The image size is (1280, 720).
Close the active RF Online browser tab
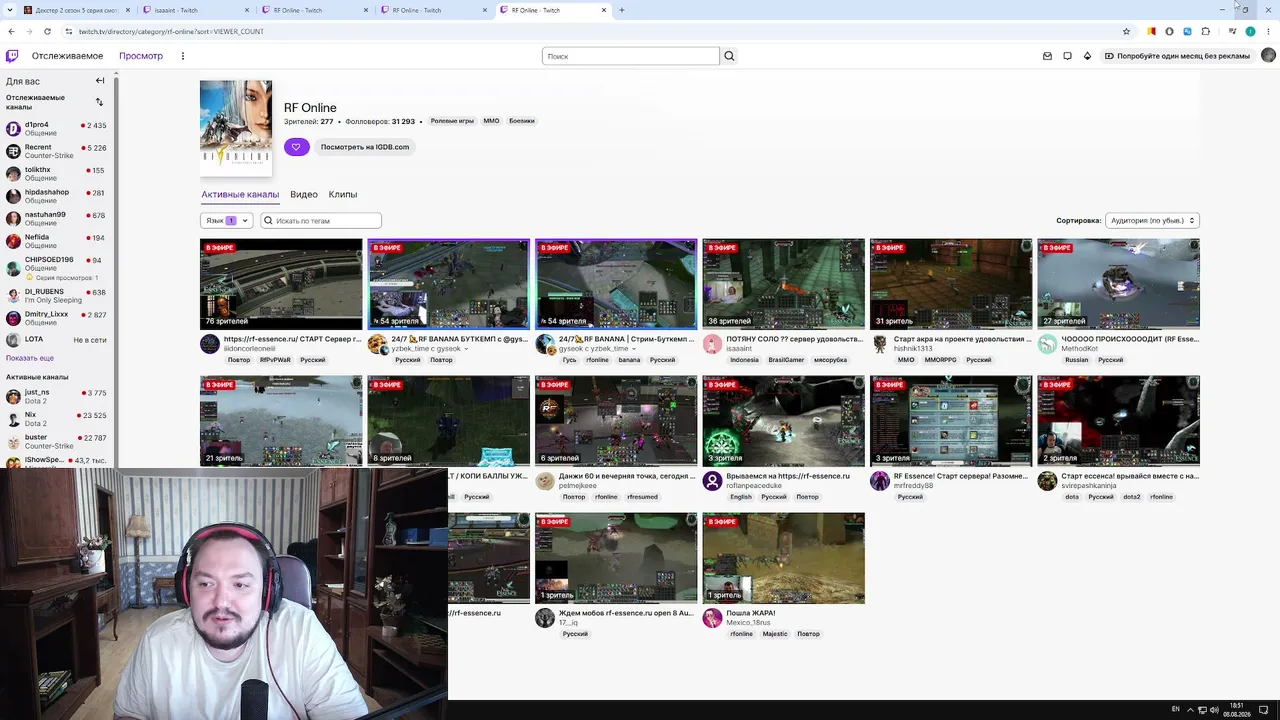coord(604,10)
